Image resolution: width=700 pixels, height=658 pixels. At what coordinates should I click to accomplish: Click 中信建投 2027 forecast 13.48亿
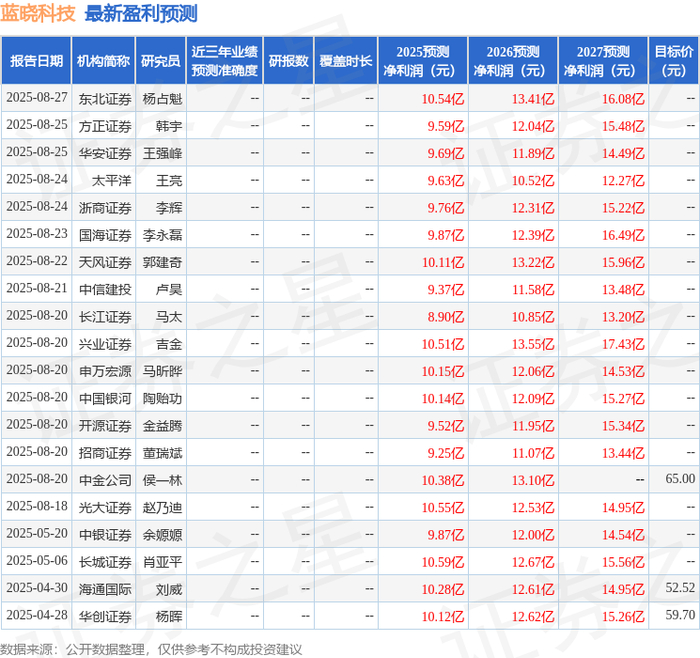(x=623, y=290)
